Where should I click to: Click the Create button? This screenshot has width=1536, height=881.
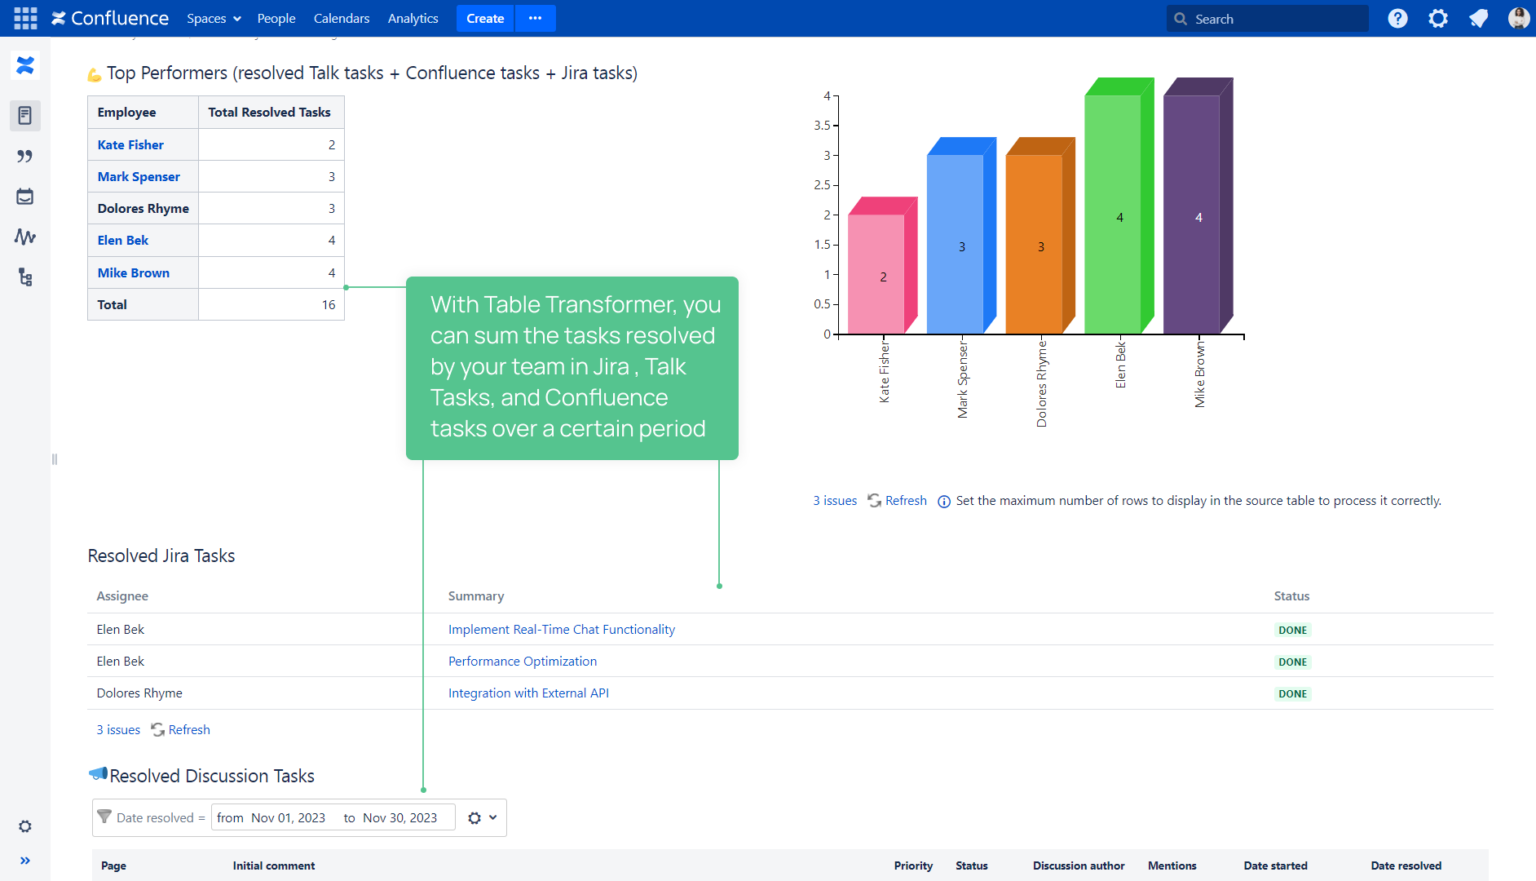(x=484, y=18)
